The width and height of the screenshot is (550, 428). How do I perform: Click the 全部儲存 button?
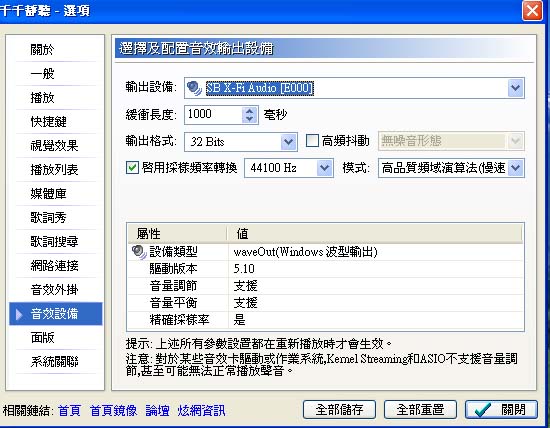pos(339,410)
